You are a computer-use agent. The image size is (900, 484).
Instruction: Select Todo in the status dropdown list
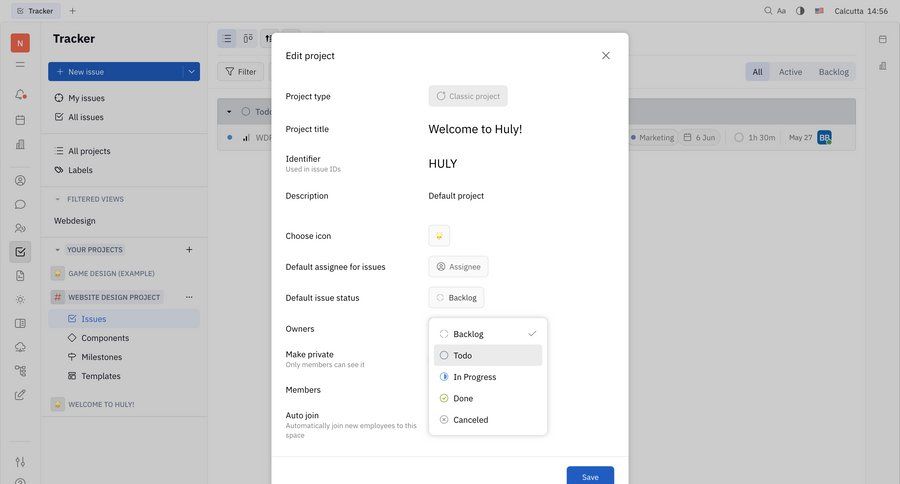click(x=488, y=355)
